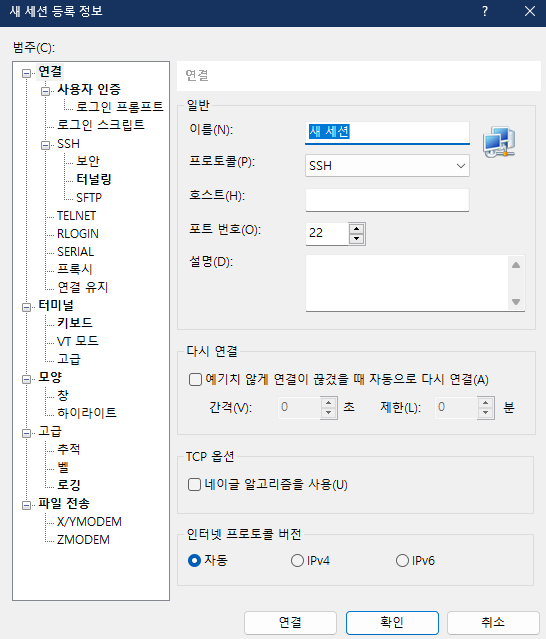Click the 설명 scrollbar down arrow
Viewport: 546px width, 639px height.
click(x=516, y=302)
